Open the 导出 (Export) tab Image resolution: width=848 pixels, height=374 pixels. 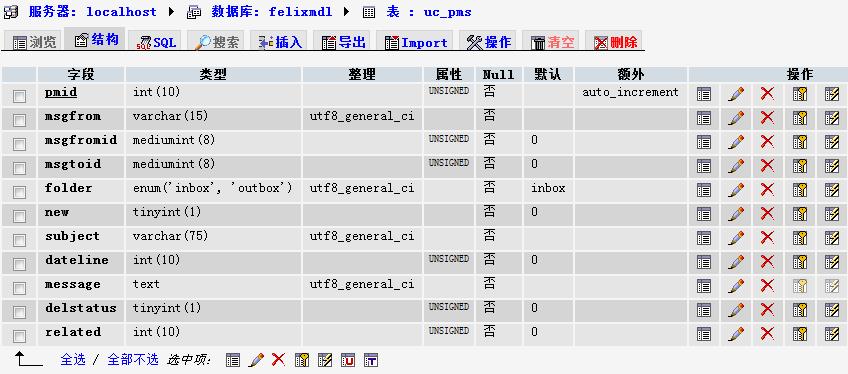pos(343,41)
